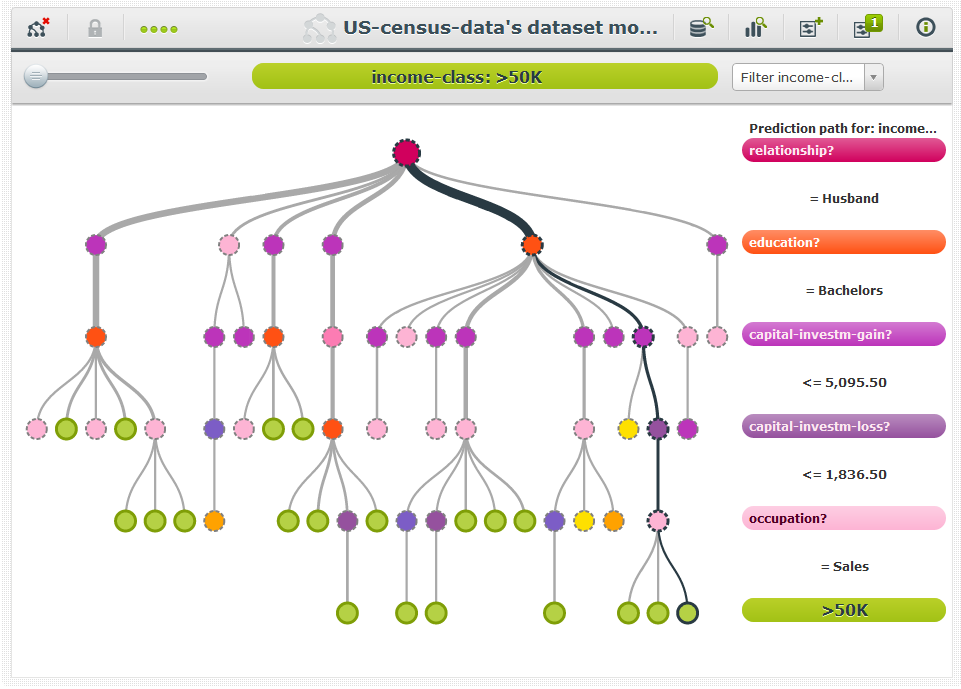Click the bar chart evaluation icon
Screen dimensions: 961x689
point(756,28)
